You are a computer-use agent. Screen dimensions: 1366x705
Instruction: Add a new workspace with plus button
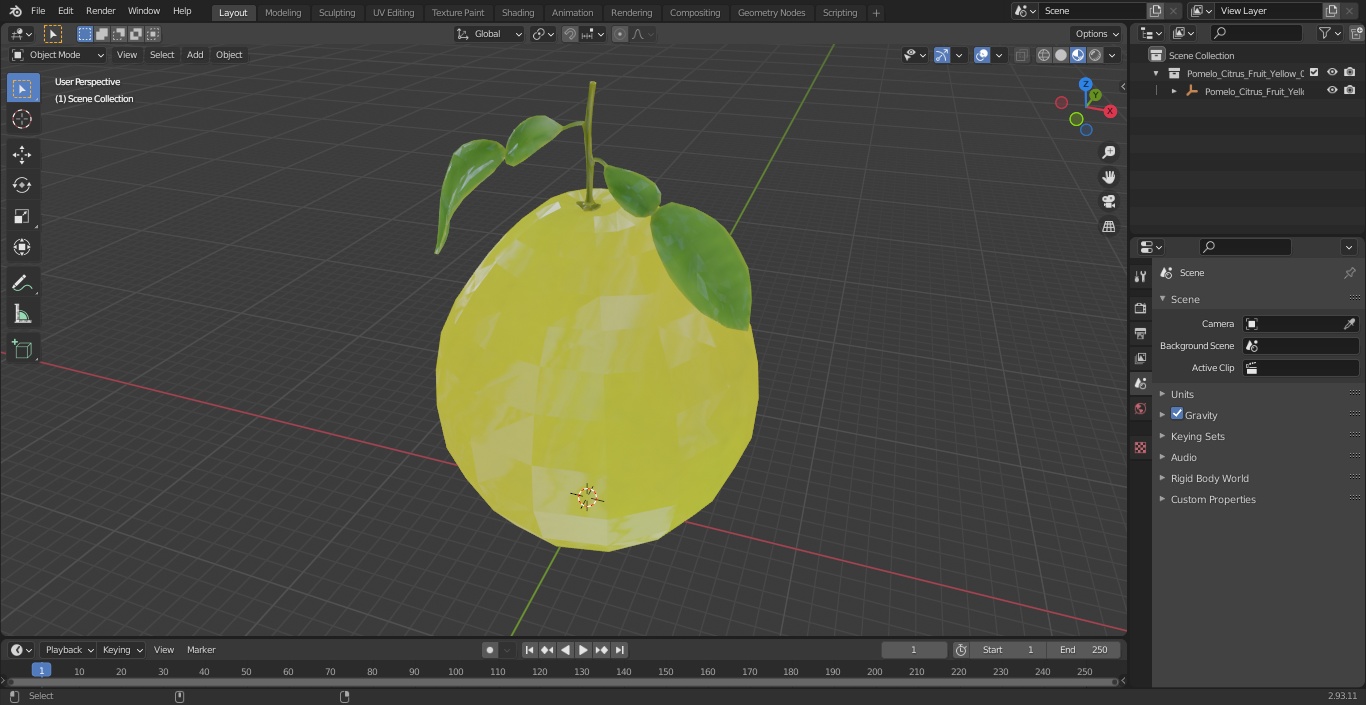tap(876, 13)
